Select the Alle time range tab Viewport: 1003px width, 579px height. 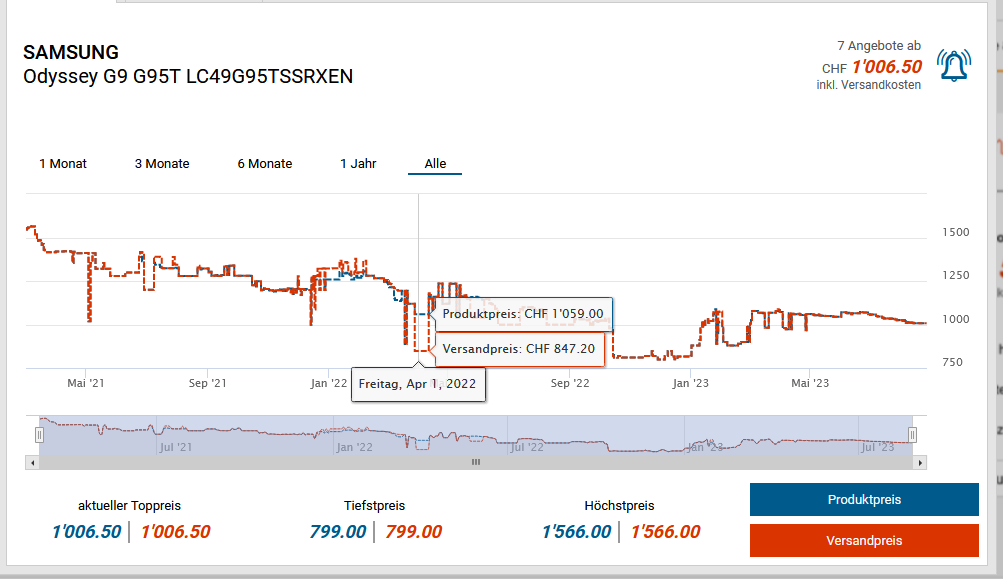435,164
